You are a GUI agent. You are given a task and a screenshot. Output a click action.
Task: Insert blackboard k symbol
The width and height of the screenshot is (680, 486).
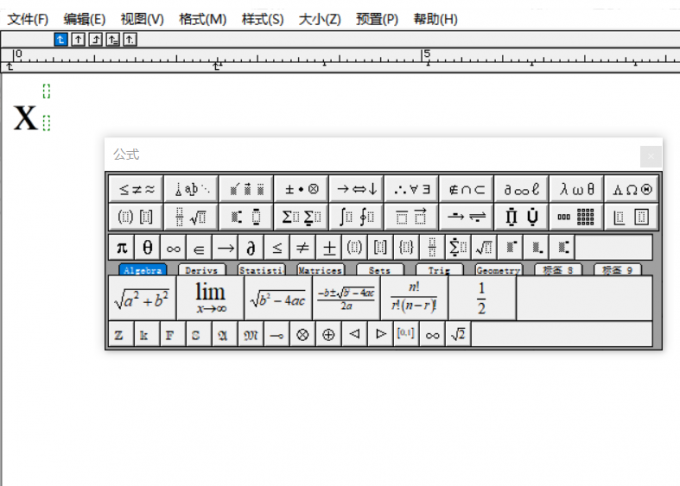[147, 334]
